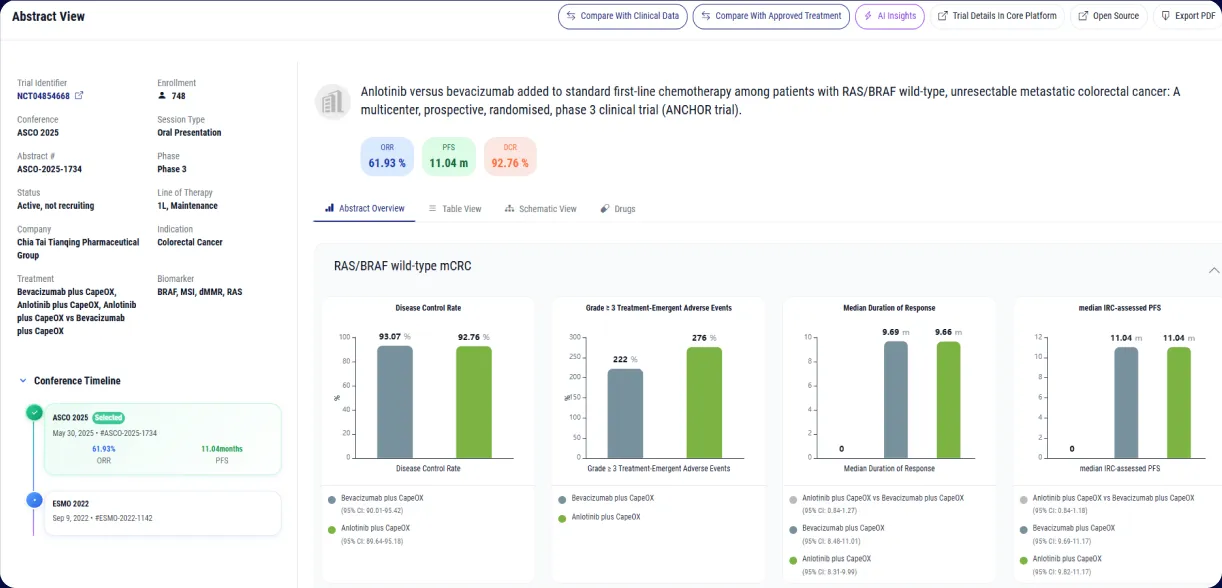
Task: Click the Open Source button
Action: point(1108,16)
